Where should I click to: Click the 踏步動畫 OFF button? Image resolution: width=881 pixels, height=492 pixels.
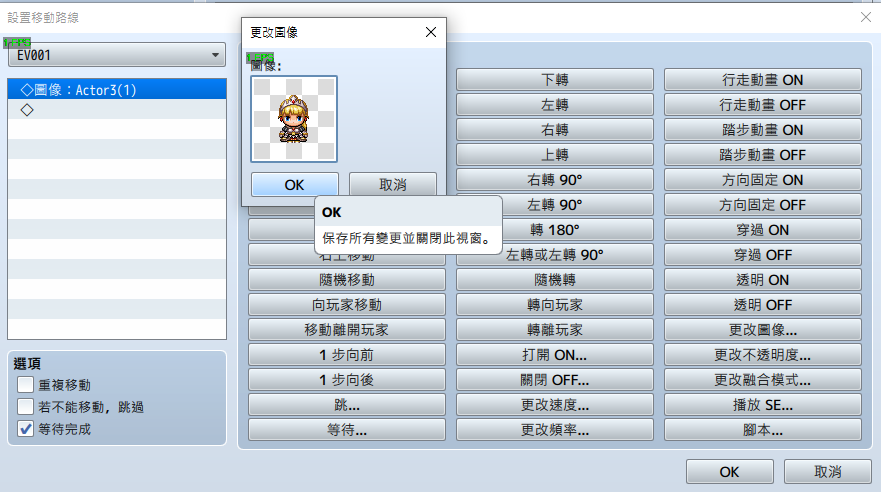pos(762,155)
